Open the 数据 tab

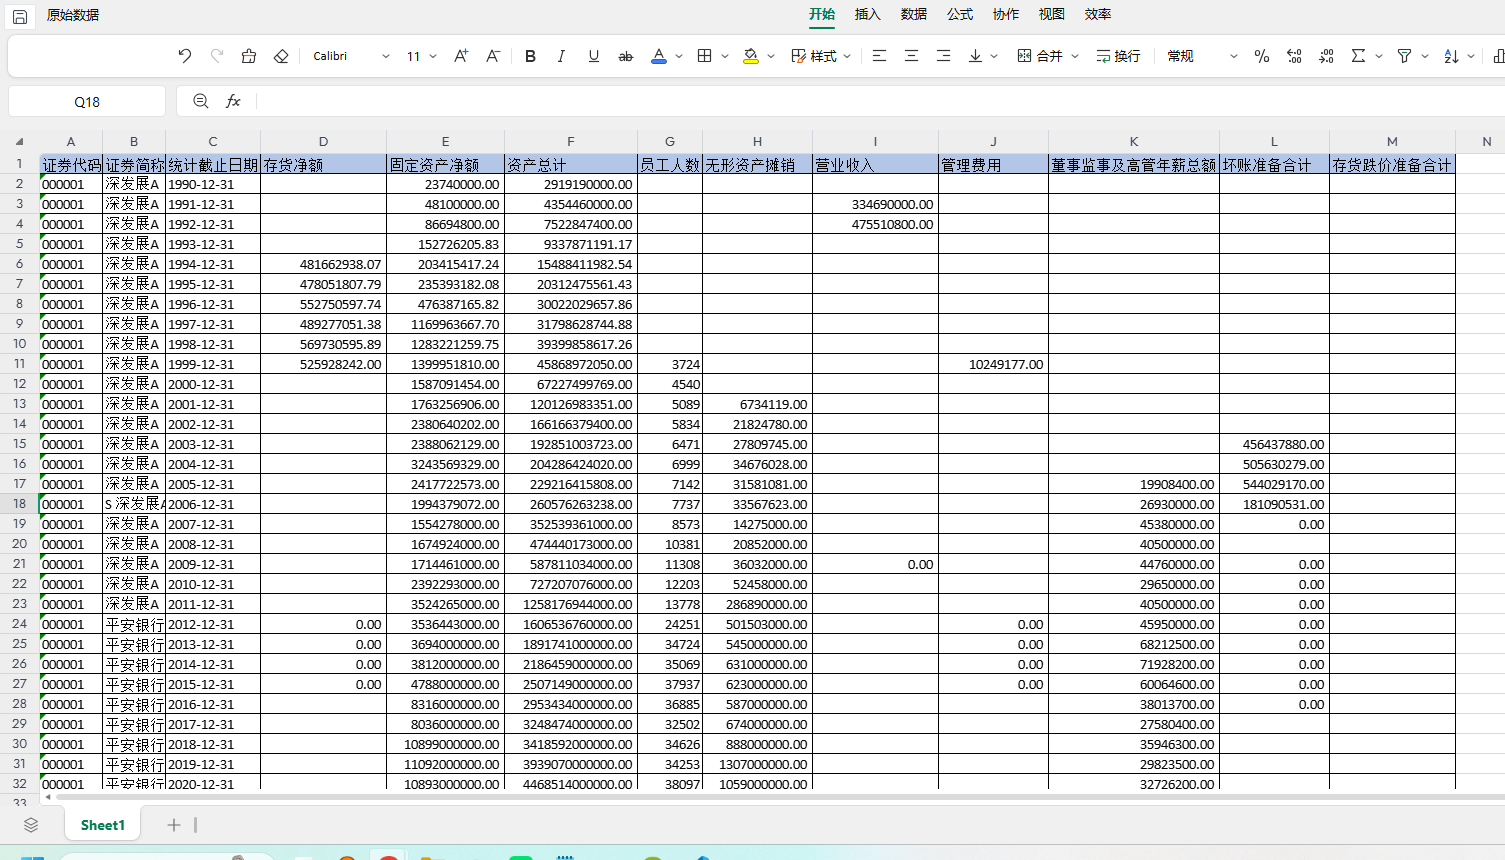[x=914, y=14]
